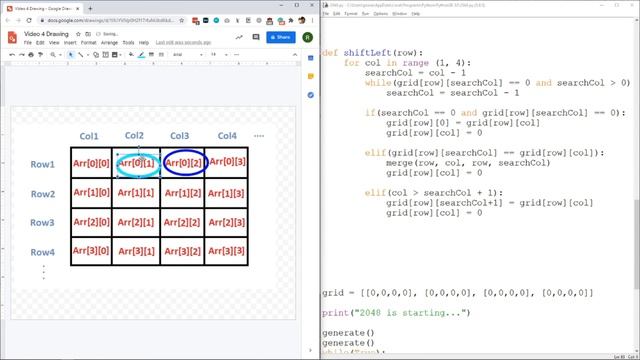Click the Undo icon in Google Drawings

tap(12, 55)
